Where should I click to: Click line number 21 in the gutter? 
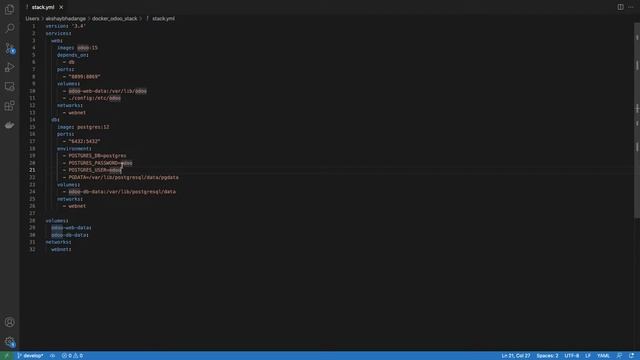[x=32, y=170]
